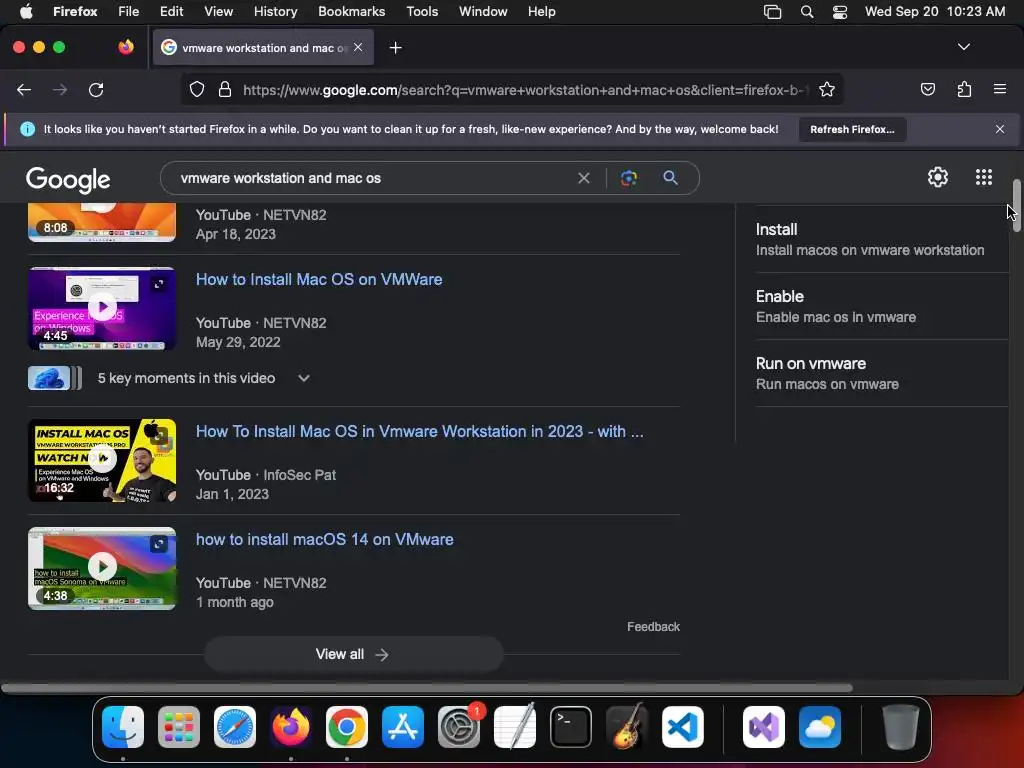Open Visual Studio purple dock icon
Screen dimensions: 1024x768
tap(764, 727)
